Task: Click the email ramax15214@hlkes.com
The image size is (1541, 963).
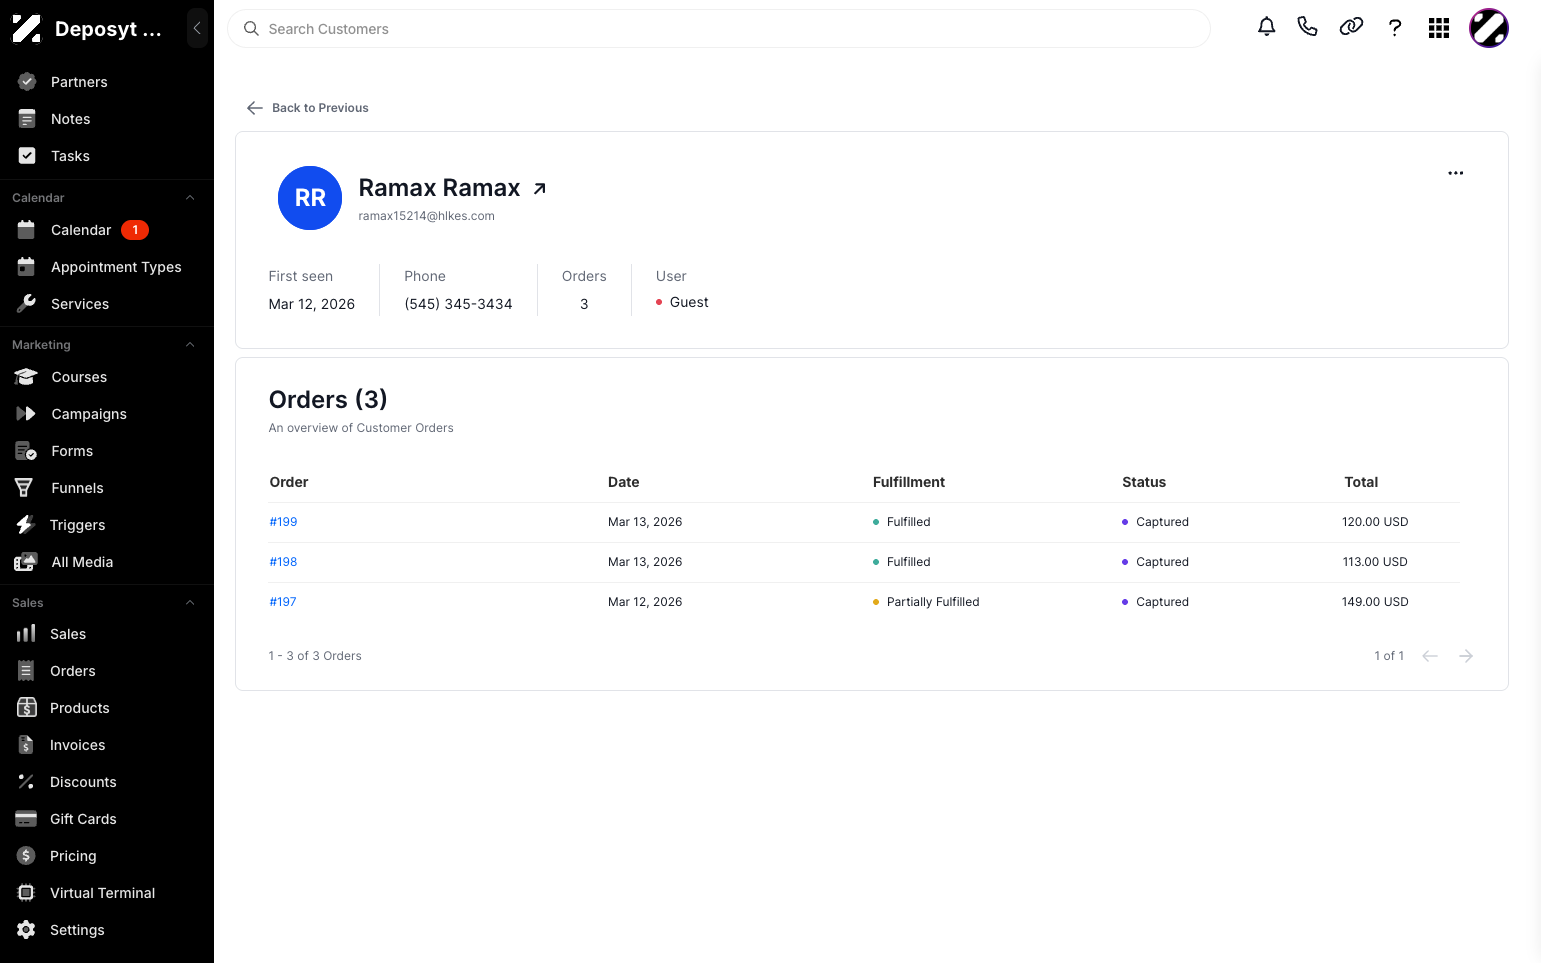Action: tap(427, 216)
